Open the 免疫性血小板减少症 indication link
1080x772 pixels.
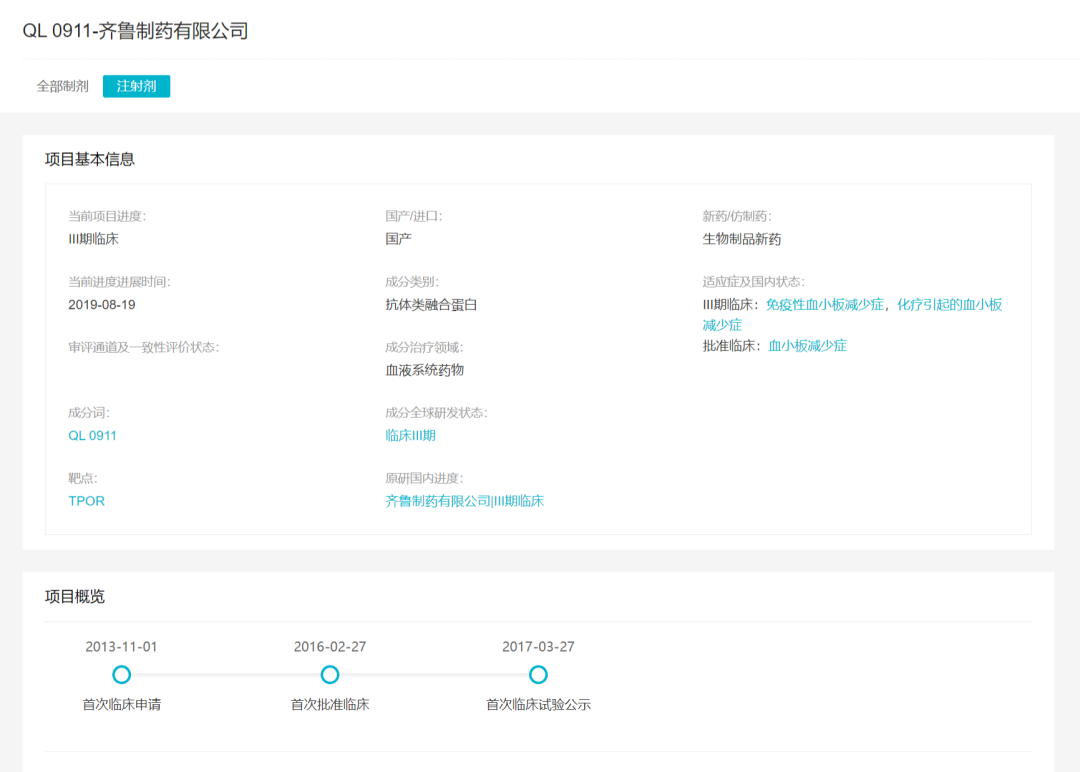[x=824, y=304]
